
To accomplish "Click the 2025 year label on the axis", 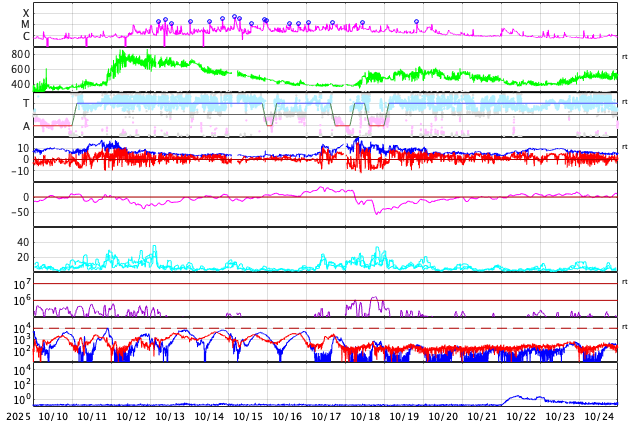I will pos(19,416).
